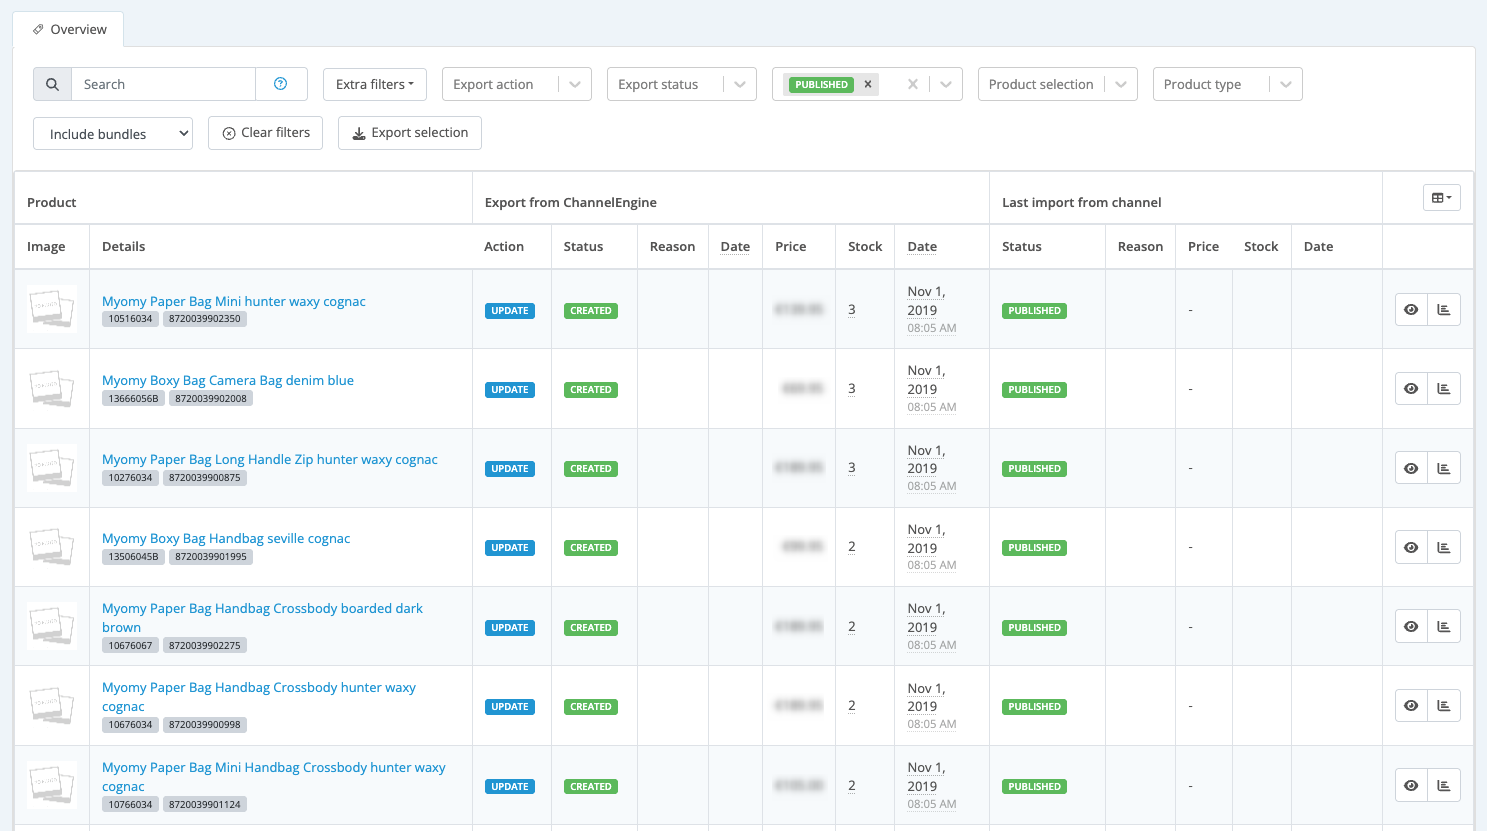Click CREATED badge in Paper Bag Long Handle Zip row

(x=591, y=469)
